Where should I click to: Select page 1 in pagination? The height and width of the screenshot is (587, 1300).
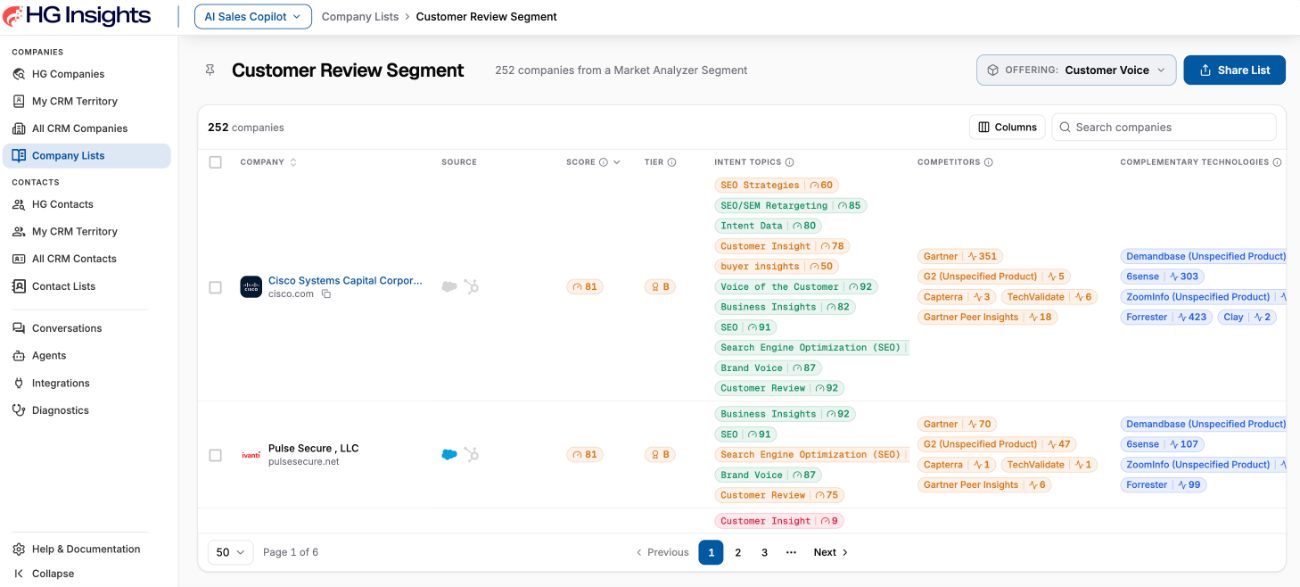pyautogui.click(x=710, y=552)
